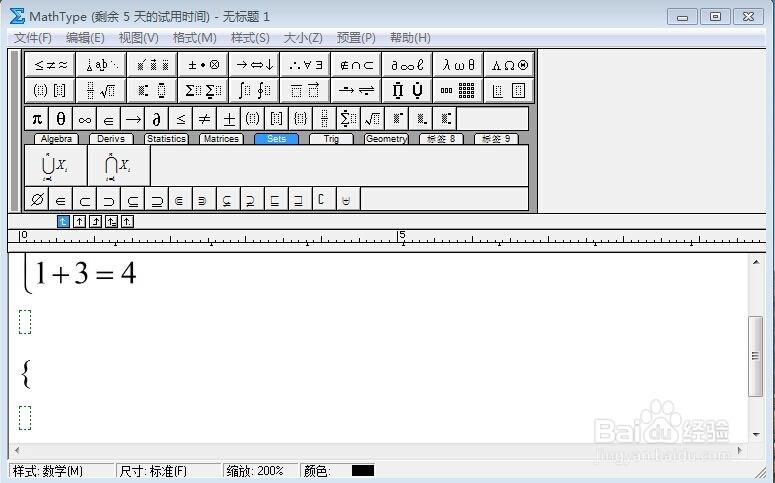This screenshot has height=483, width=775.
Task: Insert summation template from small bar
Action: pos(348,119)
